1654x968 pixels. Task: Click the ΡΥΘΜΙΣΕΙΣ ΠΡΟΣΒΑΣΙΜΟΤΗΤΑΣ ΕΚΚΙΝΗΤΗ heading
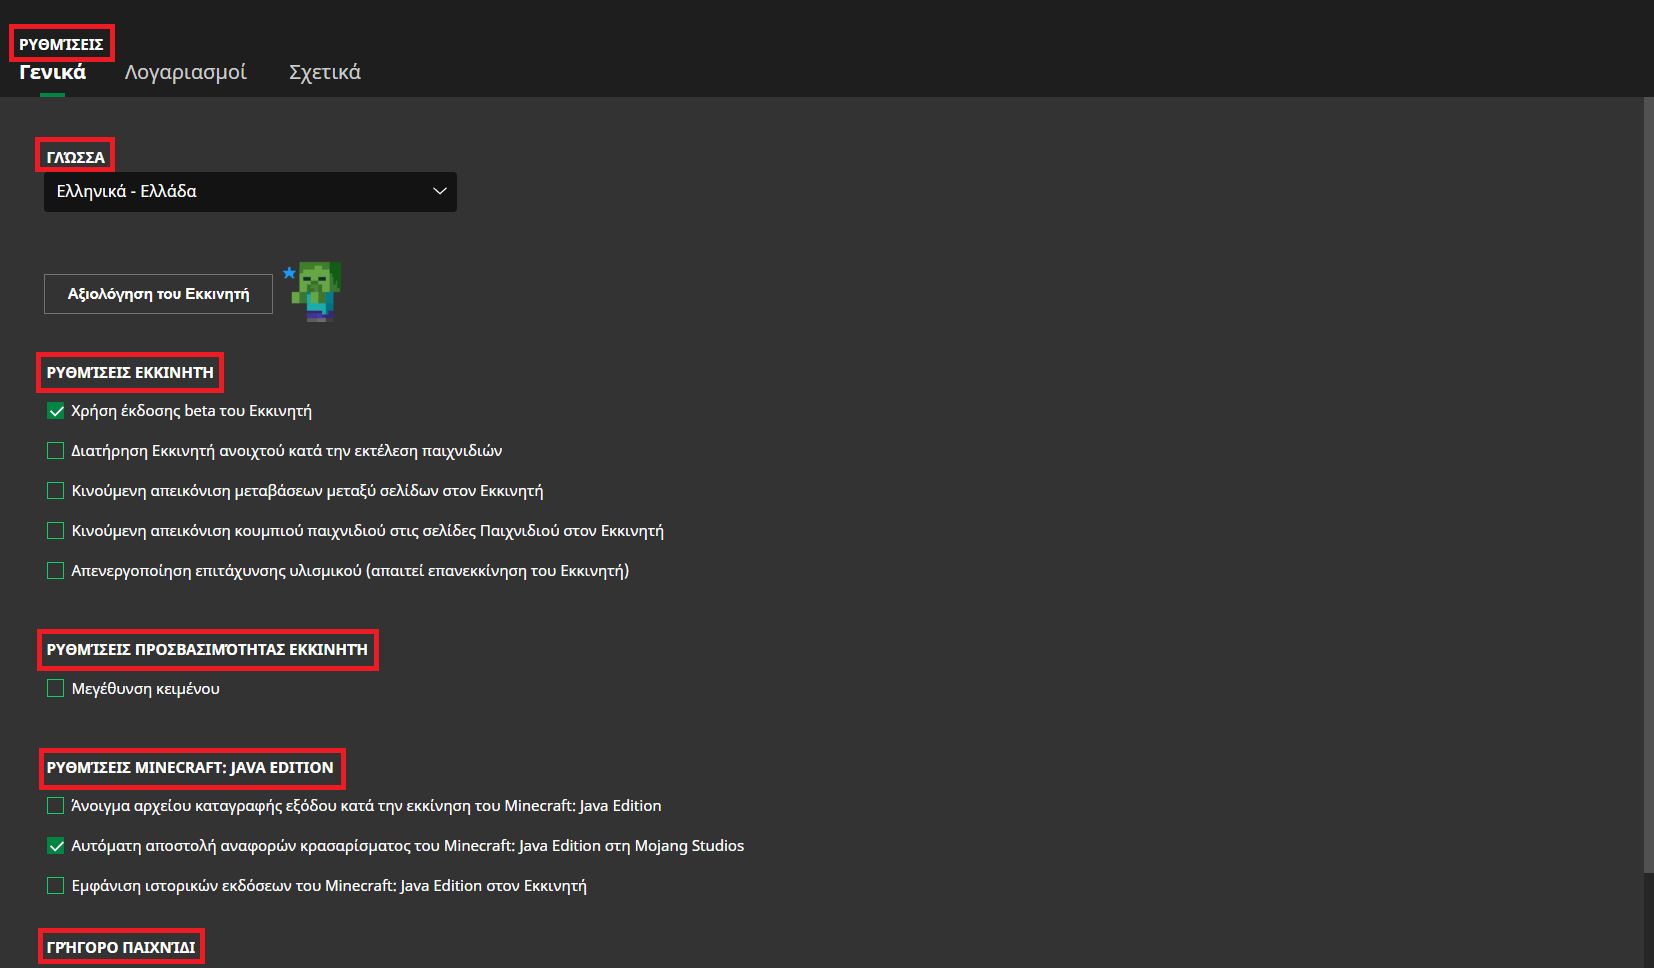207,650
